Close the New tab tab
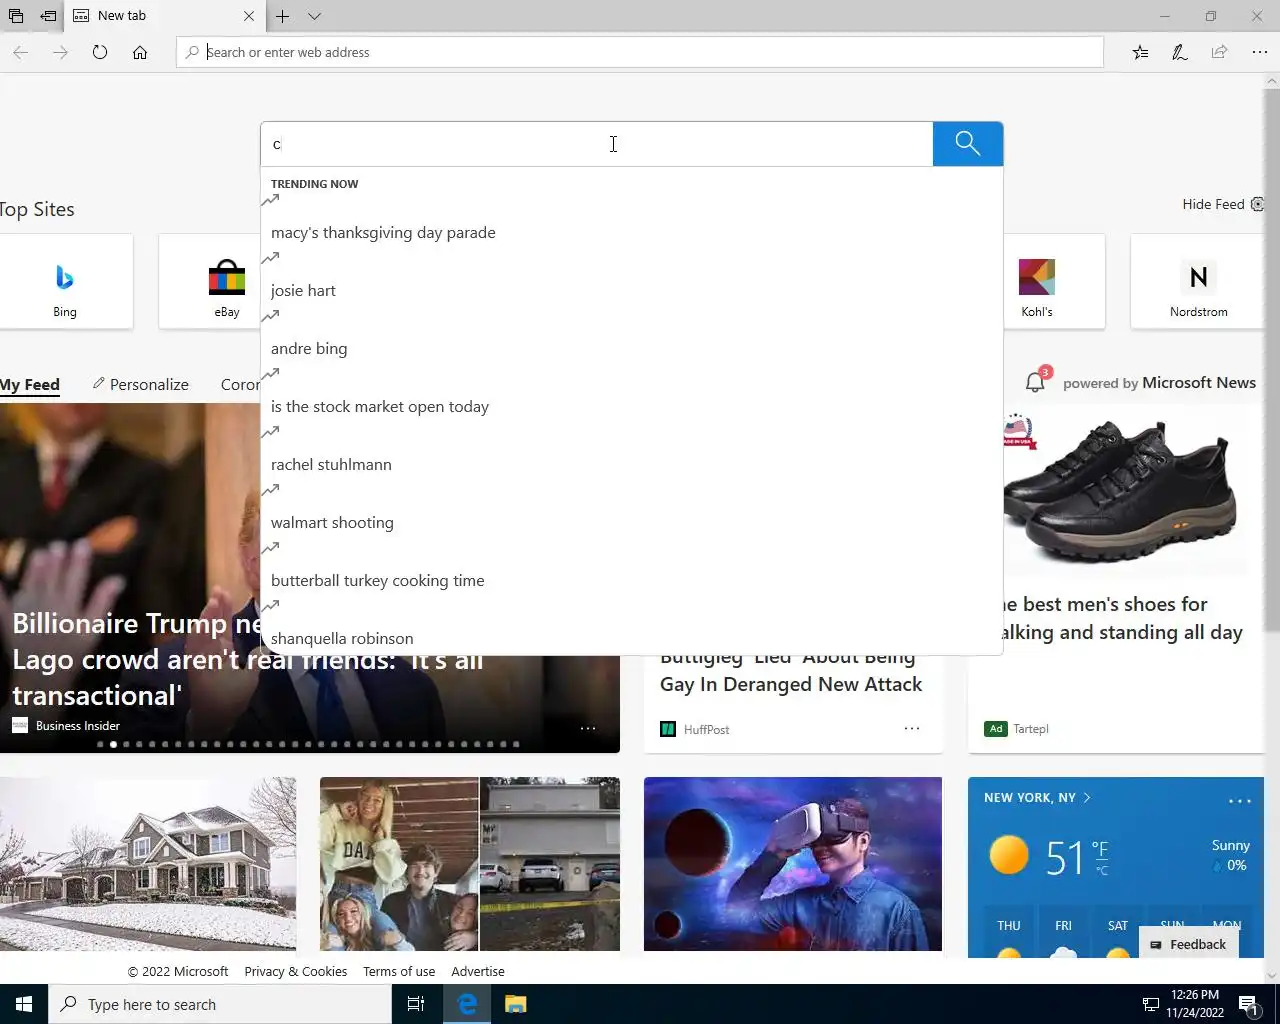The width and height of the screenshot is (1280, 1024). 249,16
